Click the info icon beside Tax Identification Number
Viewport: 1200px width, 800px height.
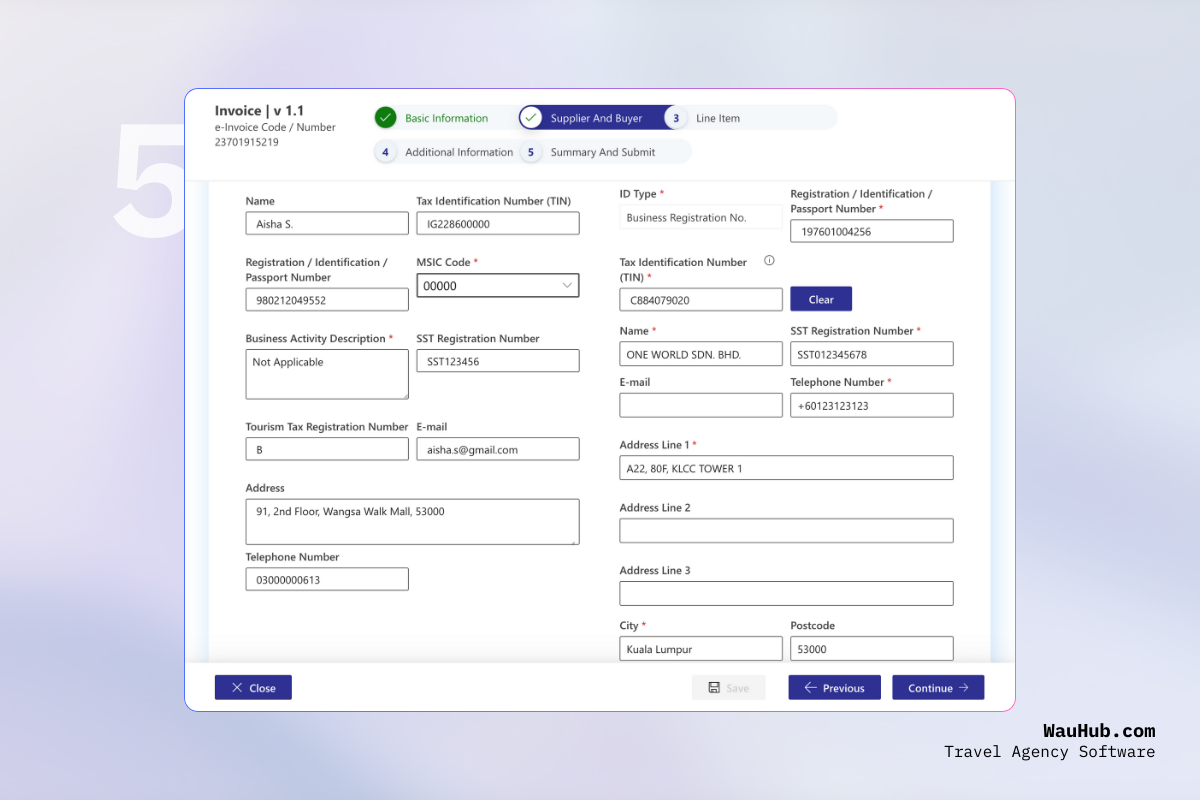point(769,261)
